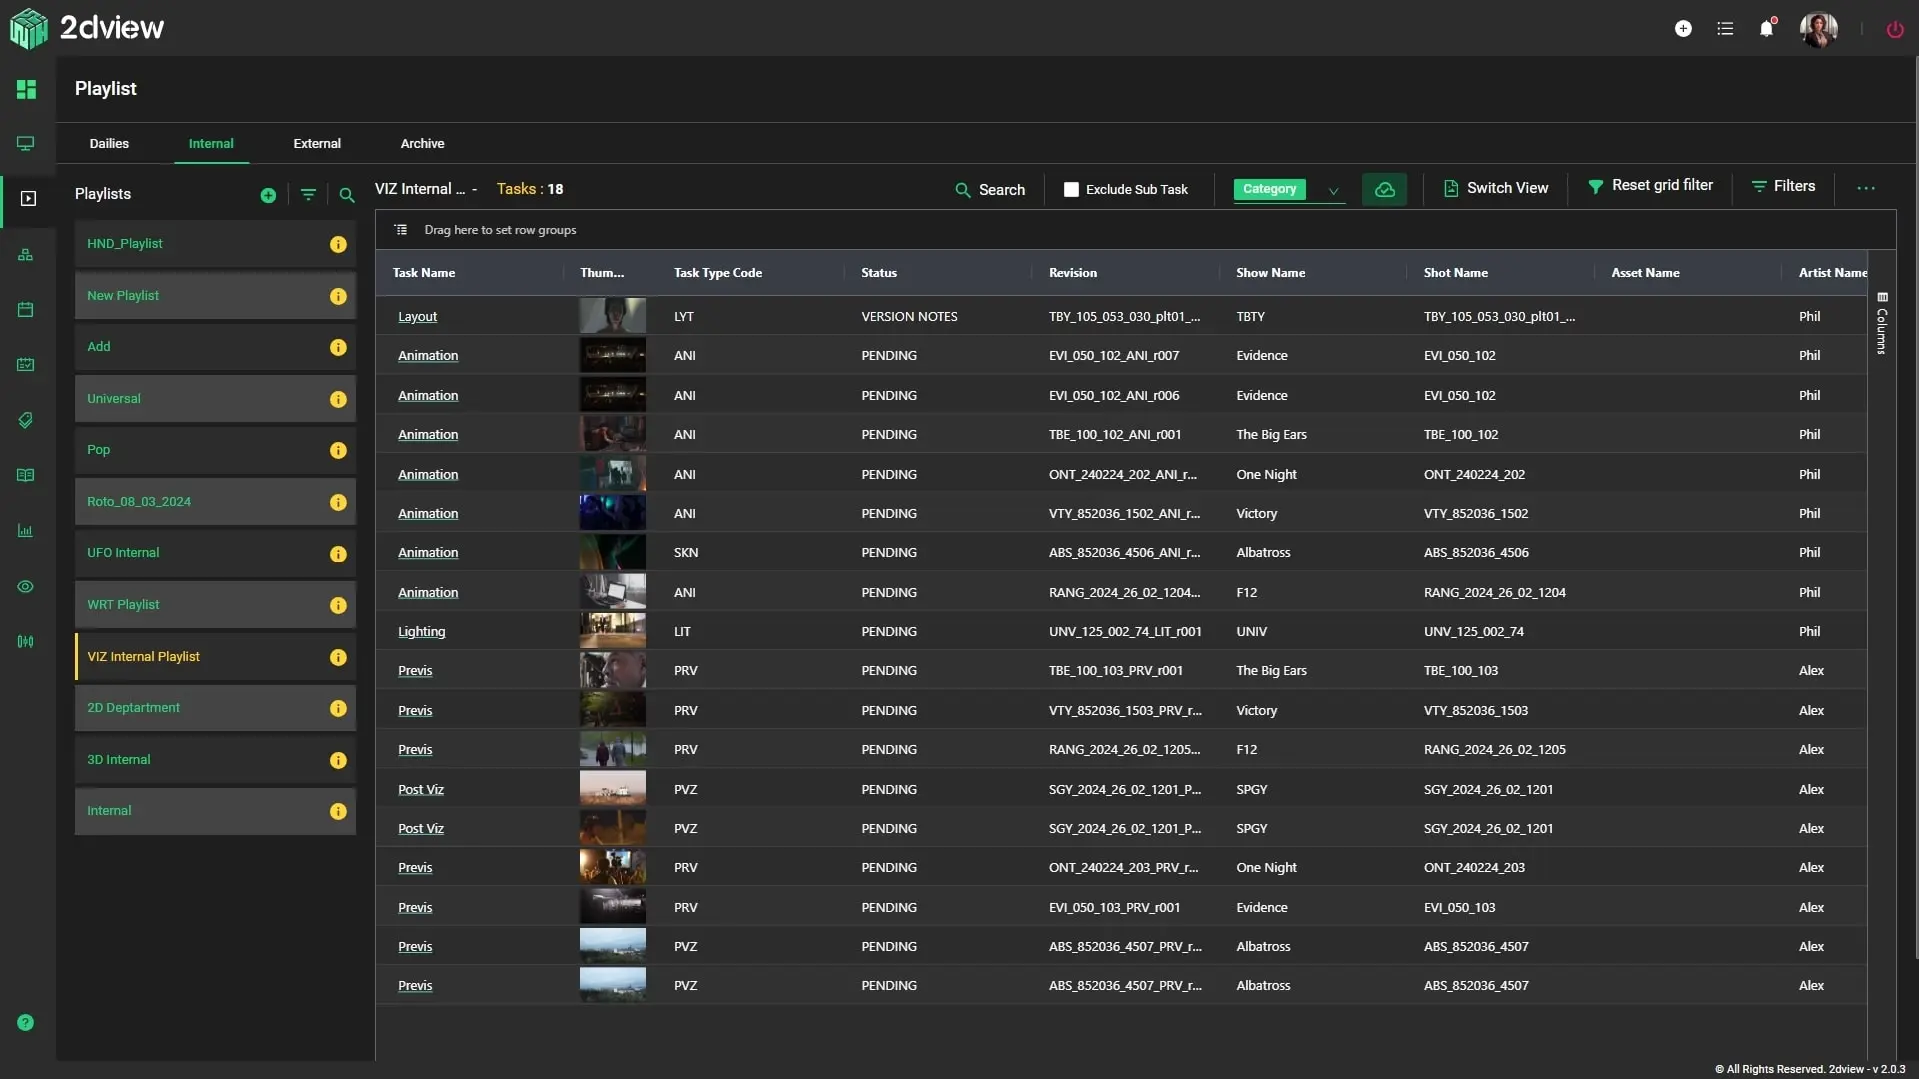Open the list icon in top header

click(x=1725, y=29)
